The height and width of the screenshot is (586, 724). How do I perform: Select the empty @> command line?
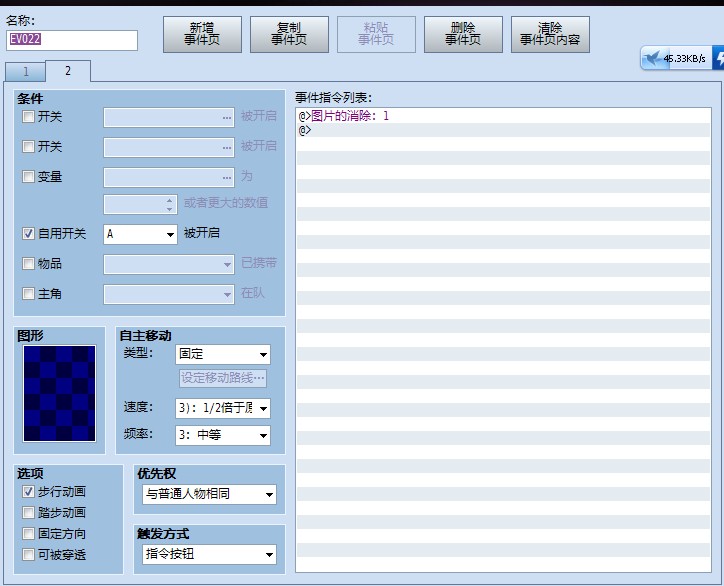pyautogui.click(x=503, y=130)
